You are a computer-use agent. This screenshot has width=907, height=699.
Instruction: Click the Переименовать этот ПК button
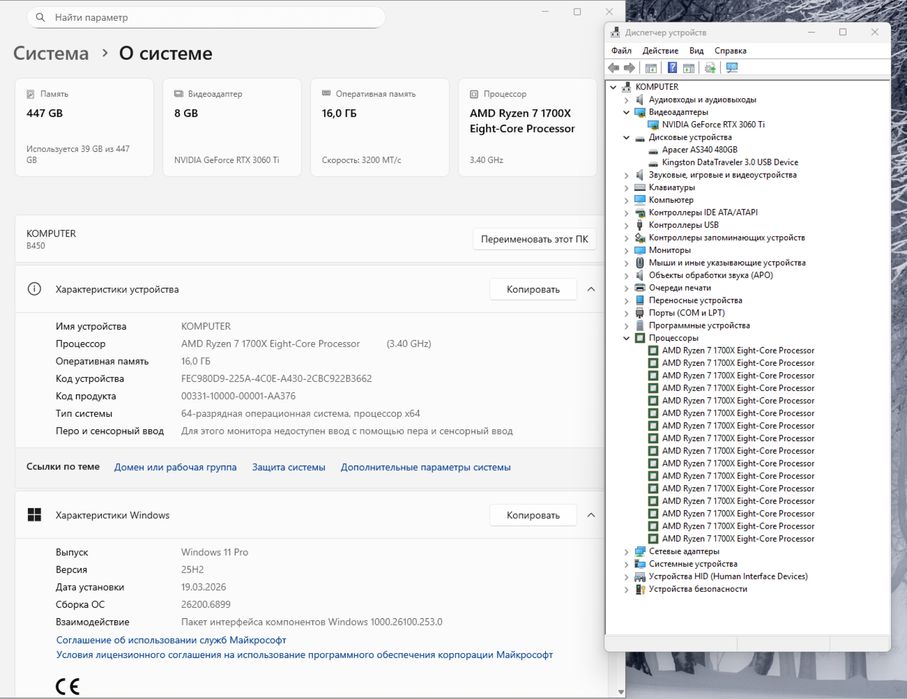tap(534, 240)
